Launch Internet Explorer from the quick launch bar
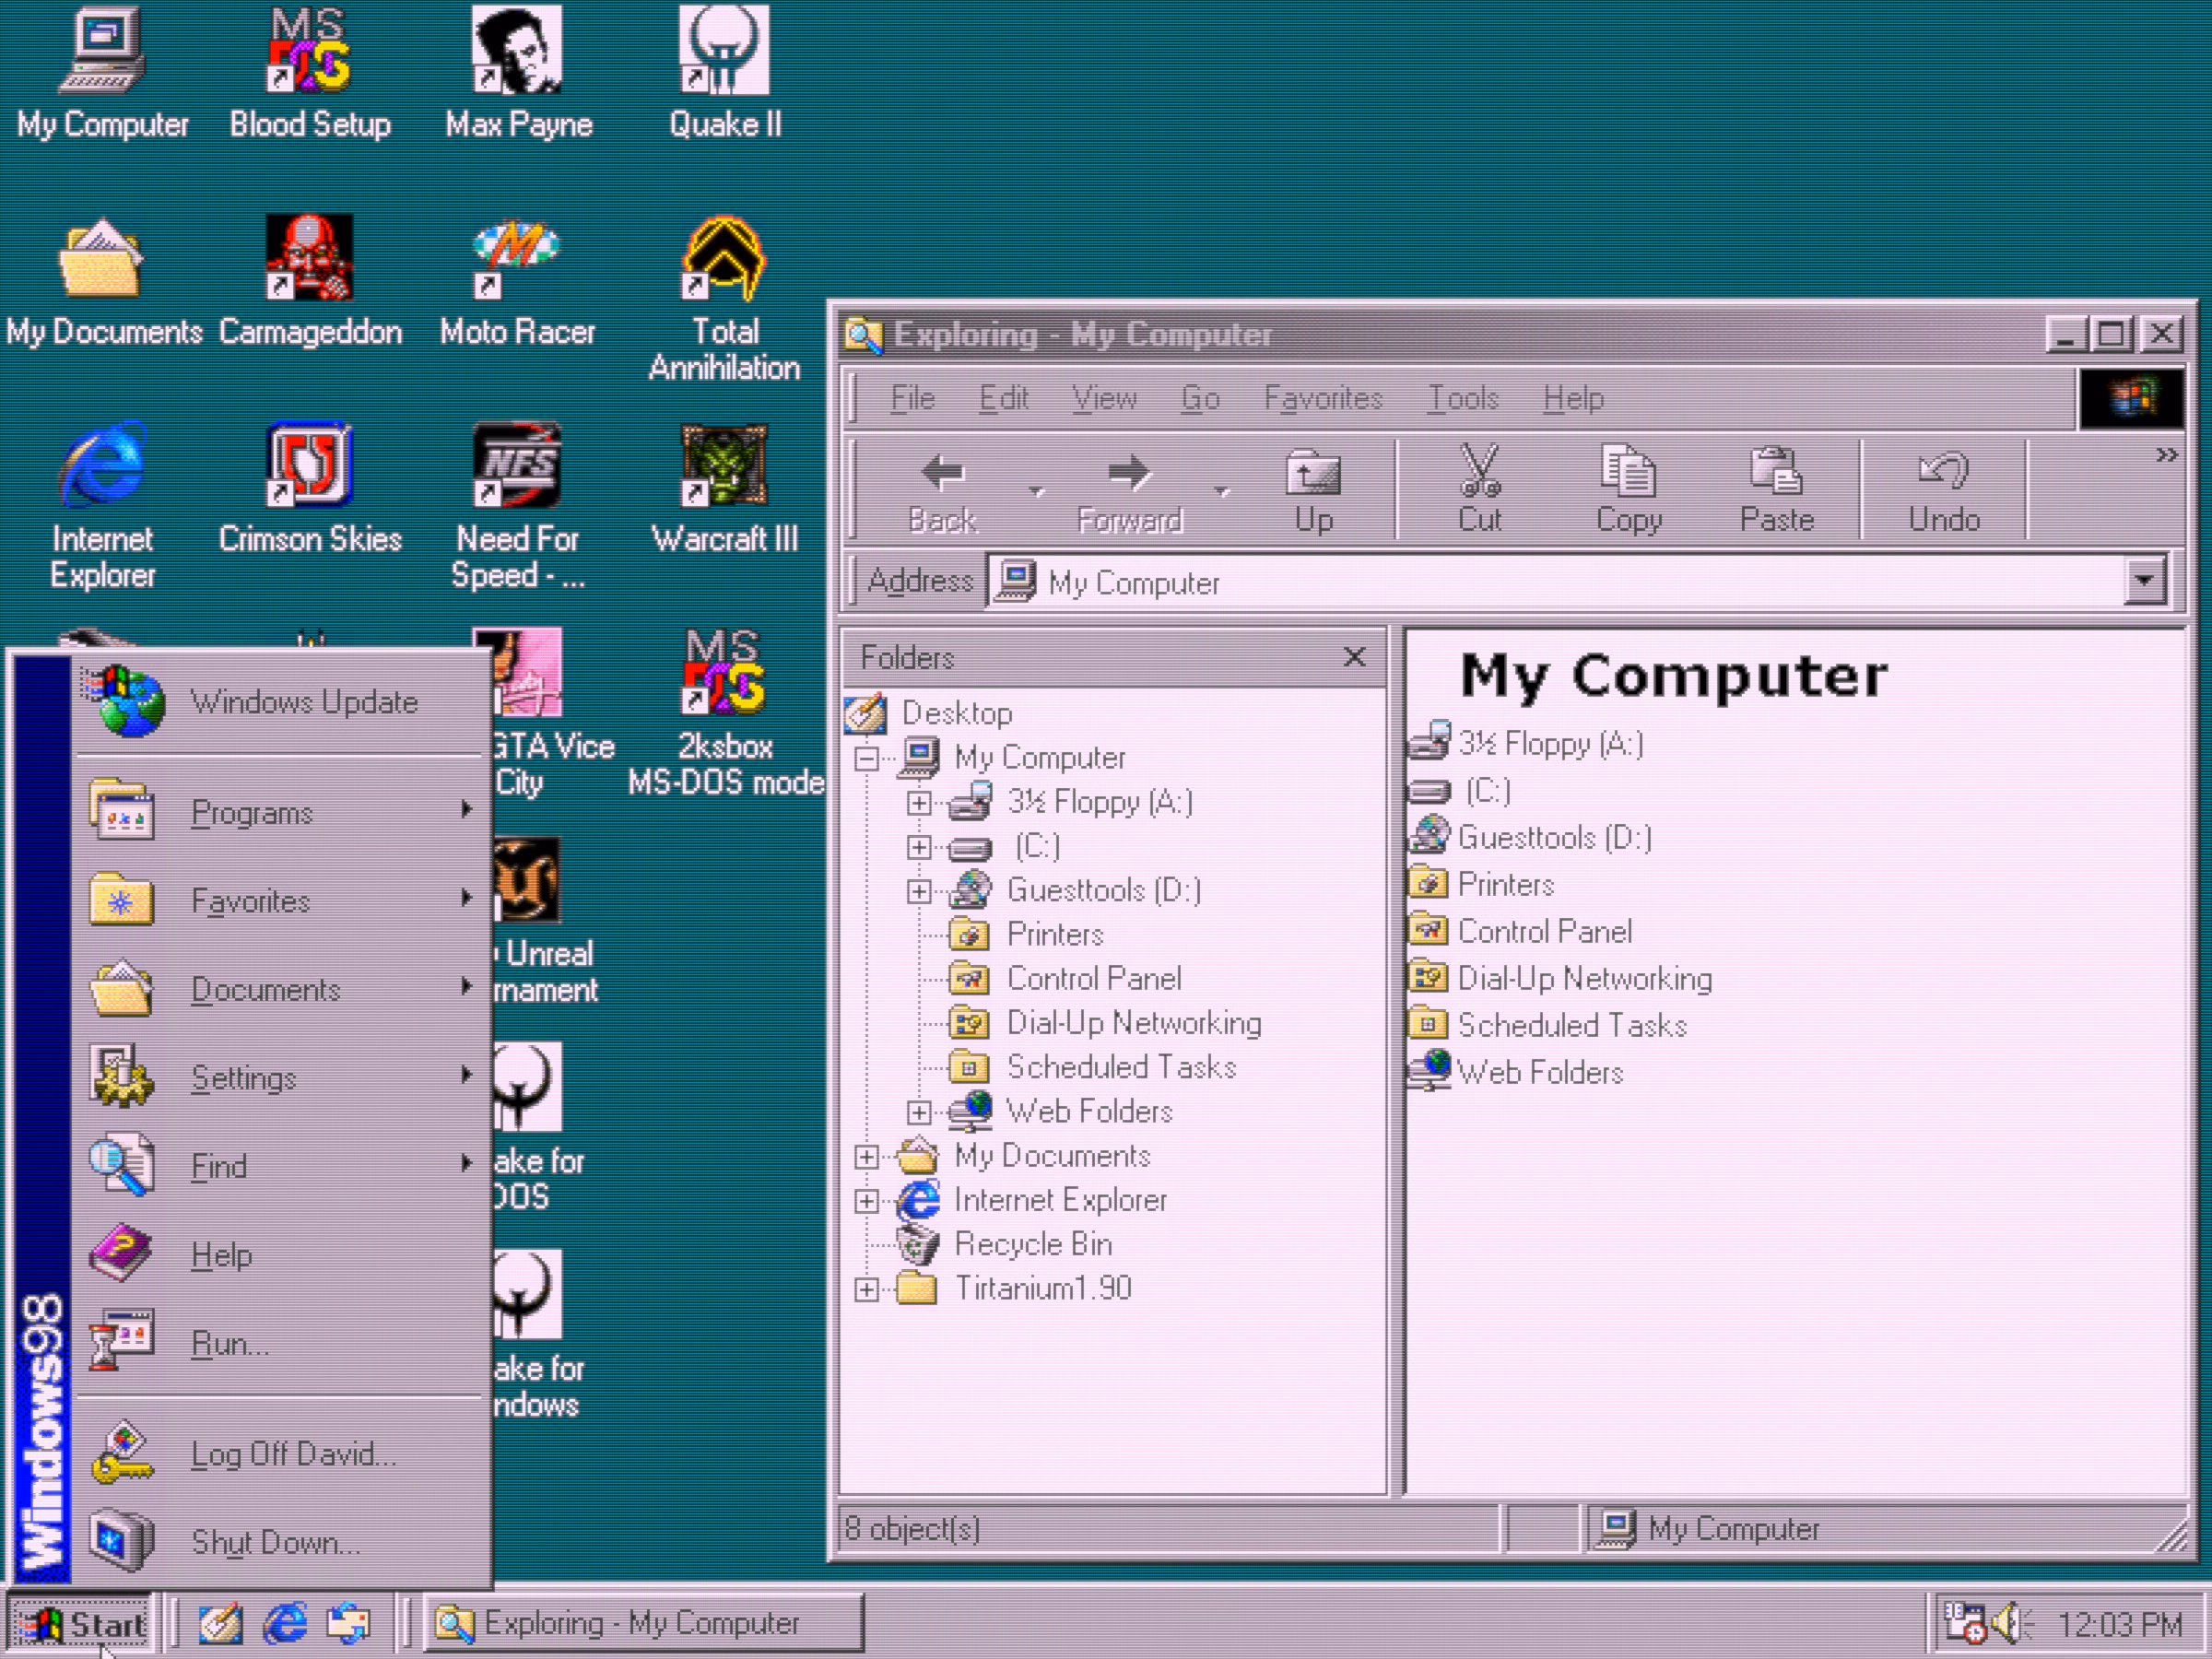 pos(285,1624)
